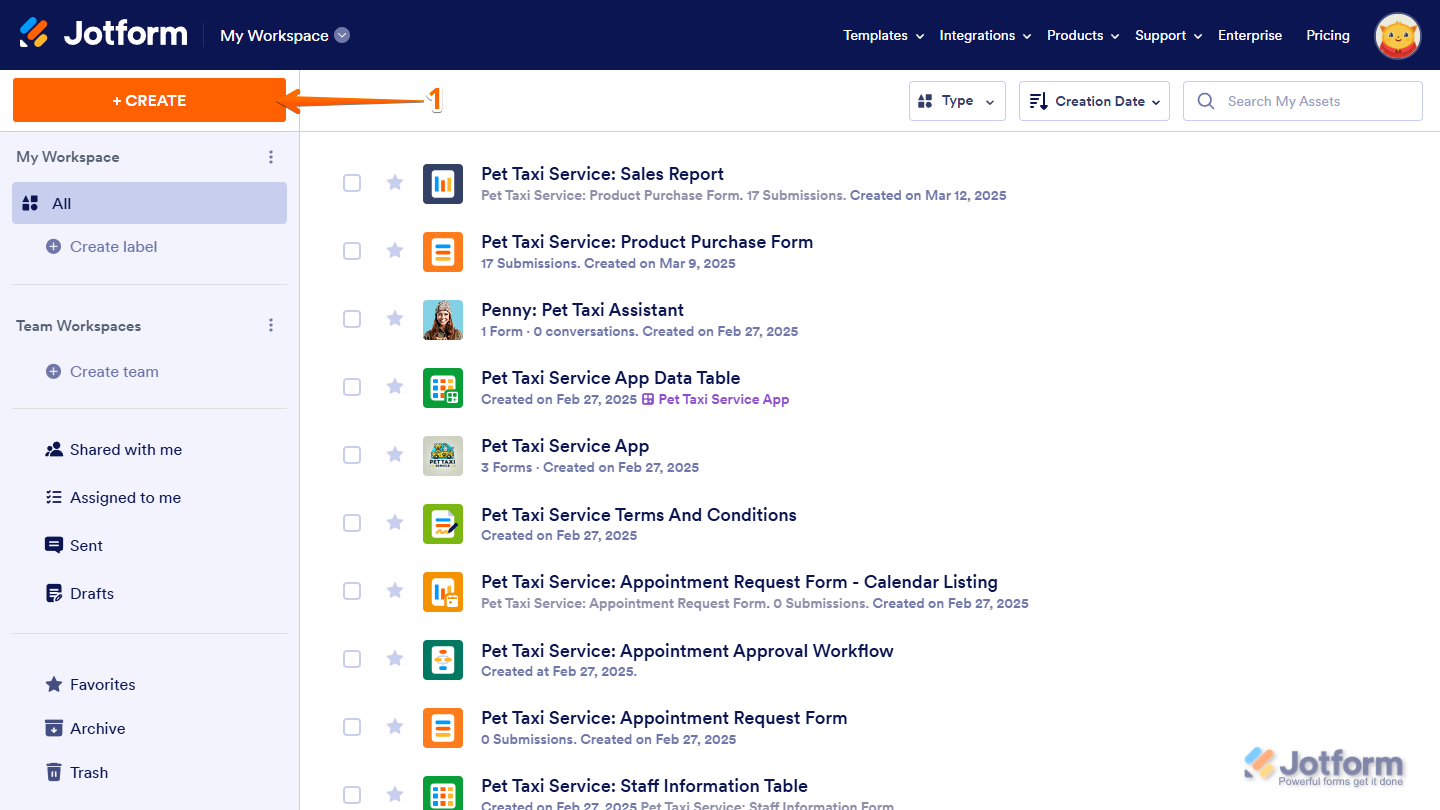
Task: Tick the Terms And Conditions checkbox
Action: pos(352,523)
